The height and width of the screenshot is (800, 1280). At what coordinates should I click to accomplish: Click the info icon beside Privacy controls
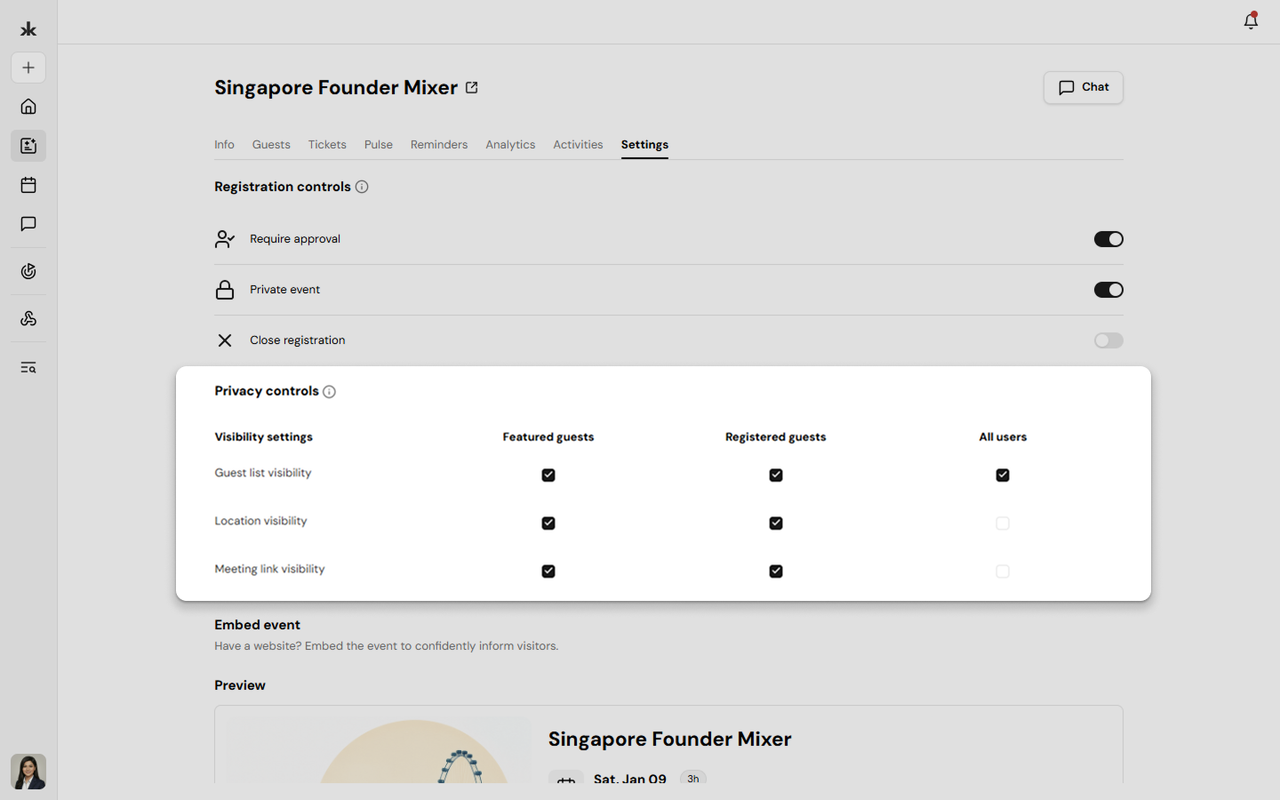tap(329, 392)
